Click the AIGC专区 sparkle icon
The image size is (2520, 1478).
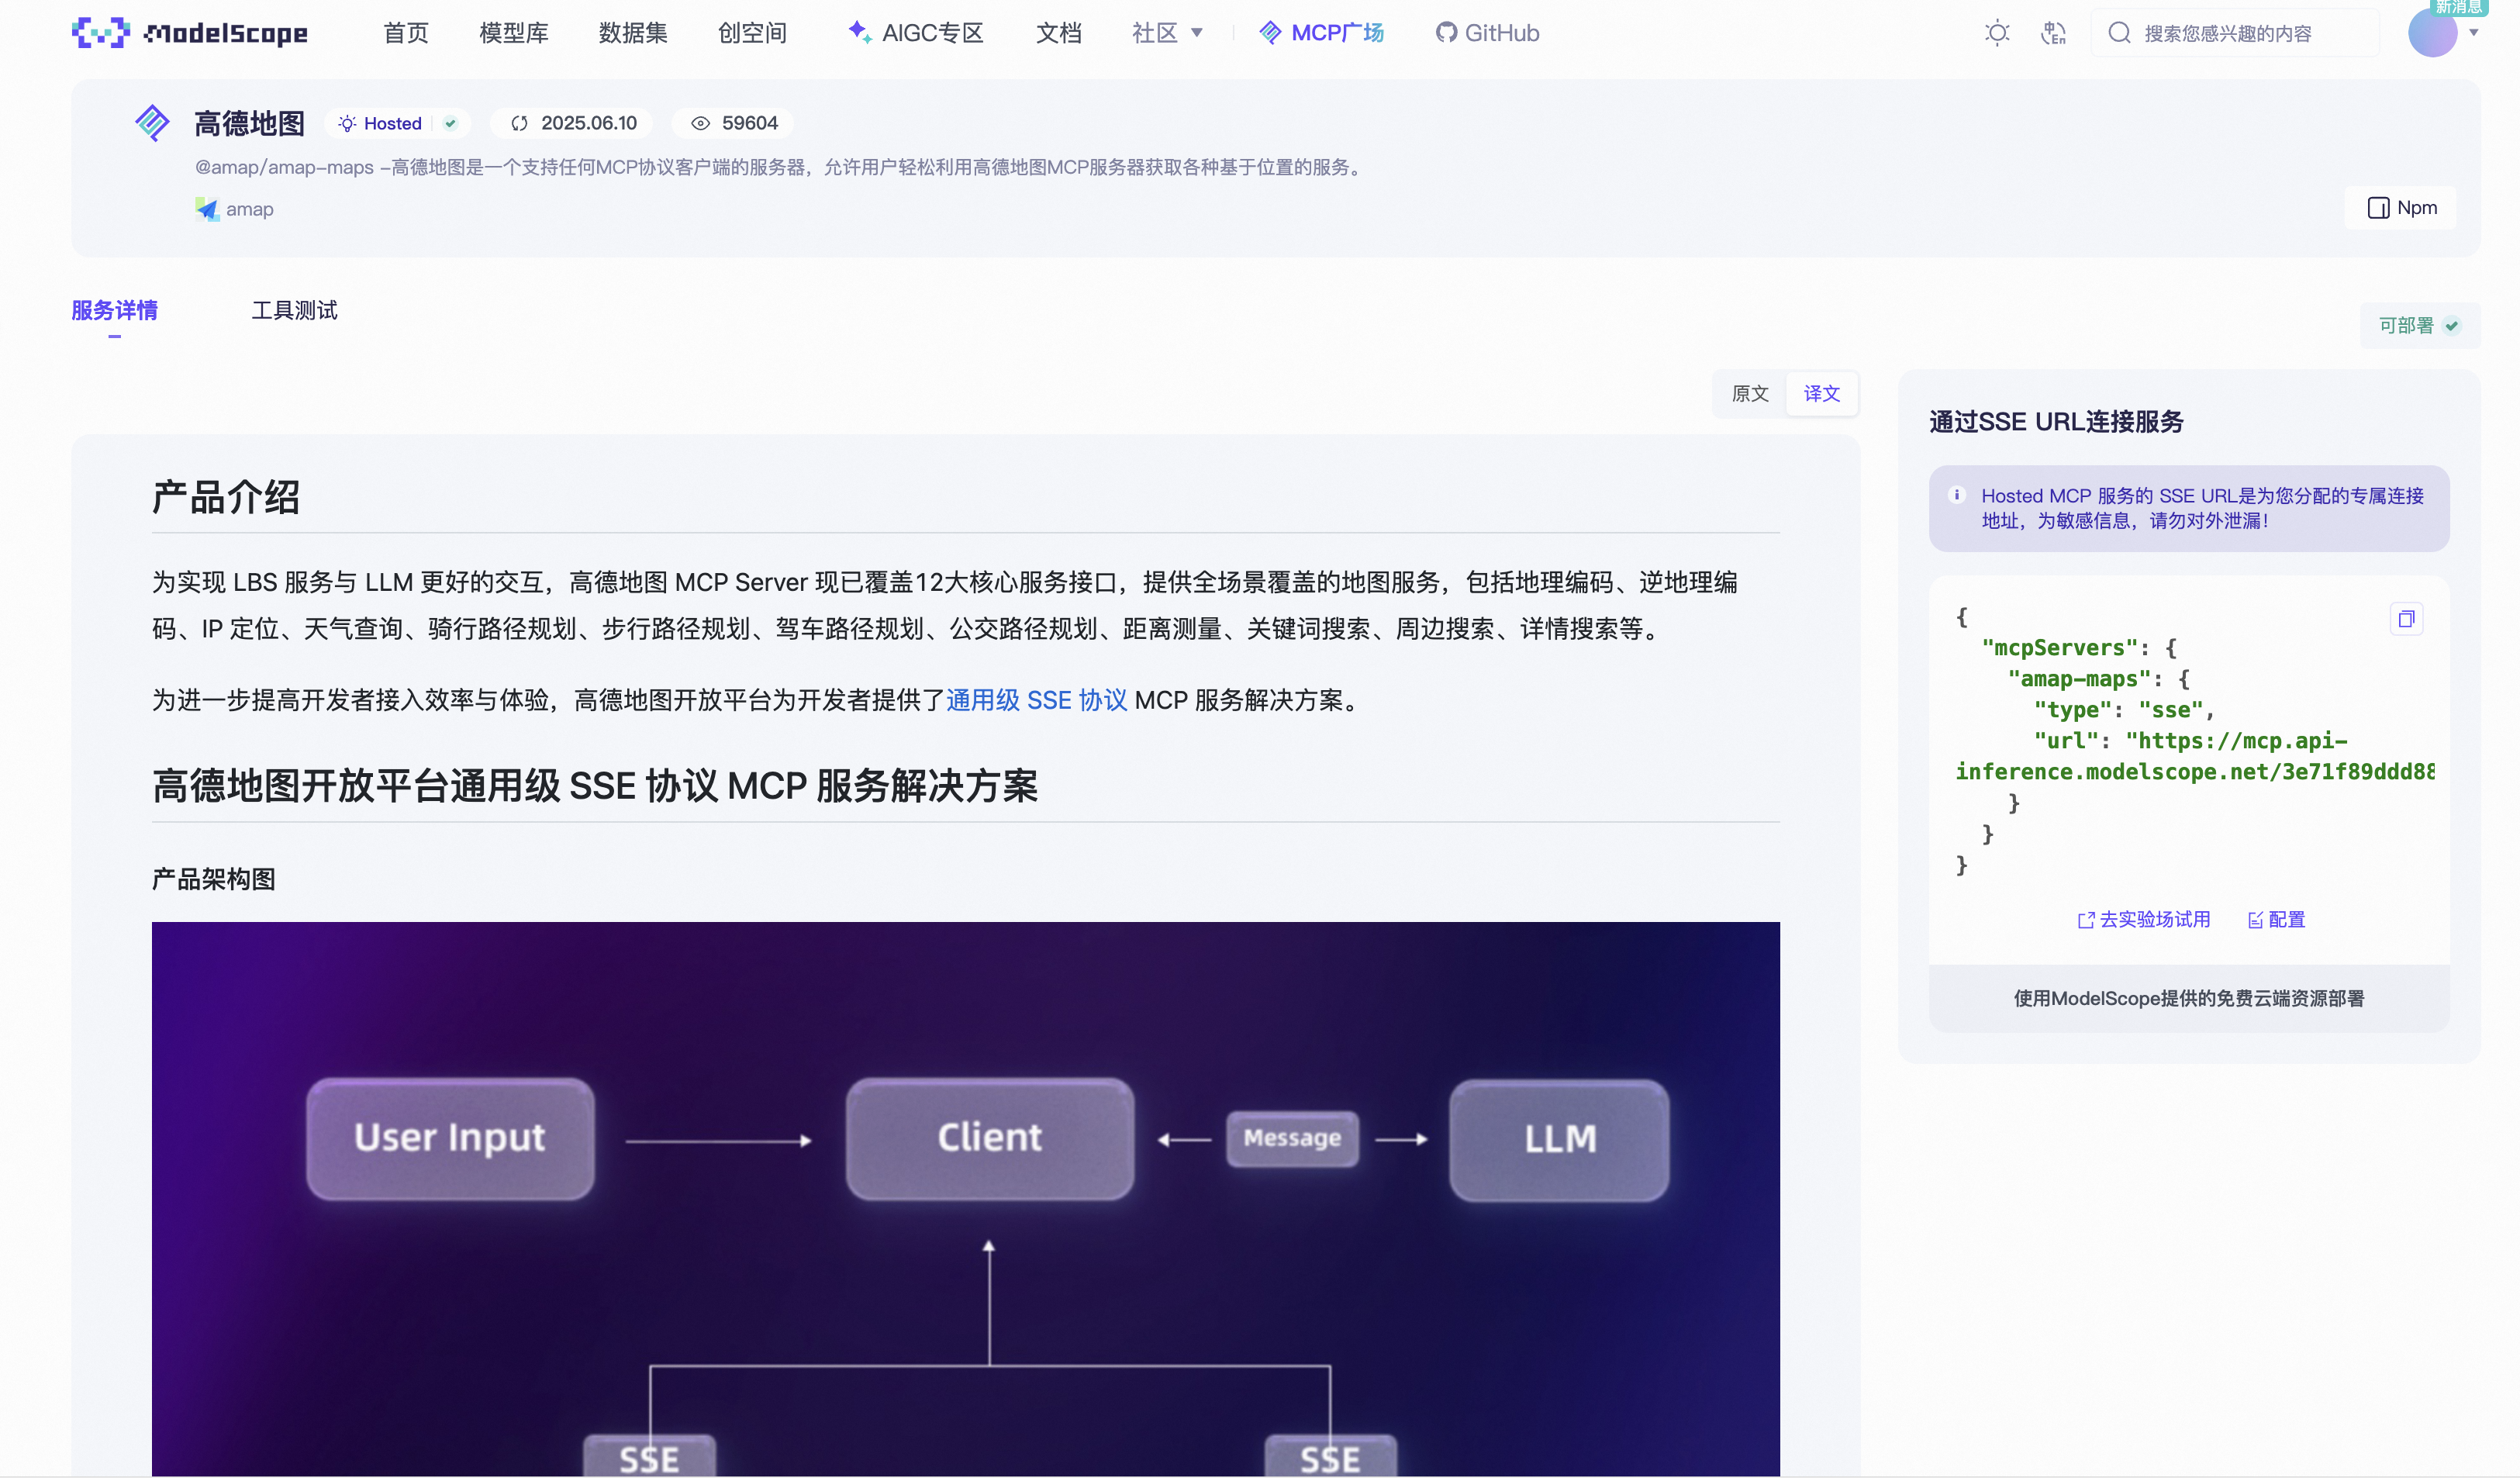[x=859, y=32]
